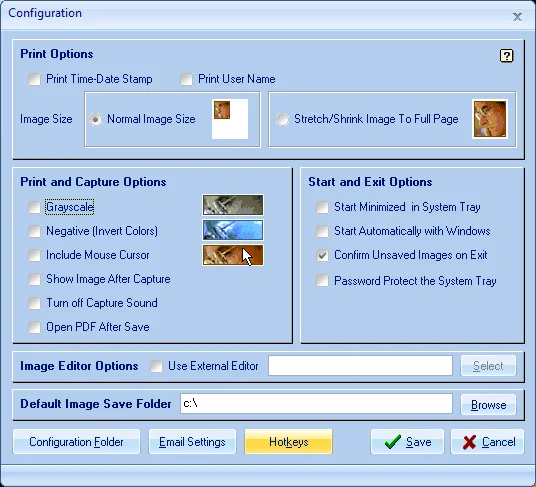Open the Hotkeys settings
This screenshot has width=536, height=487.
coord(288,442)
